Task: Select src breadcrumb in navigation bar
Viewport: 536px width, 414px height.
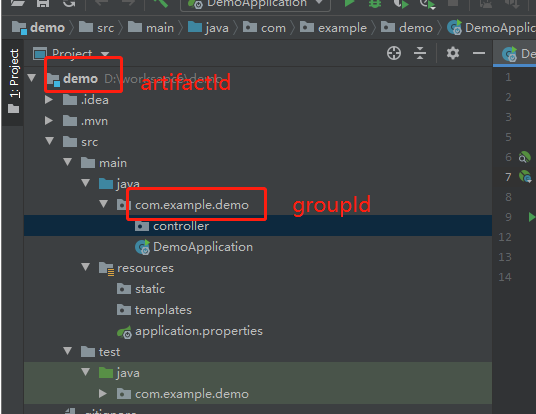Action: point(96,27)
